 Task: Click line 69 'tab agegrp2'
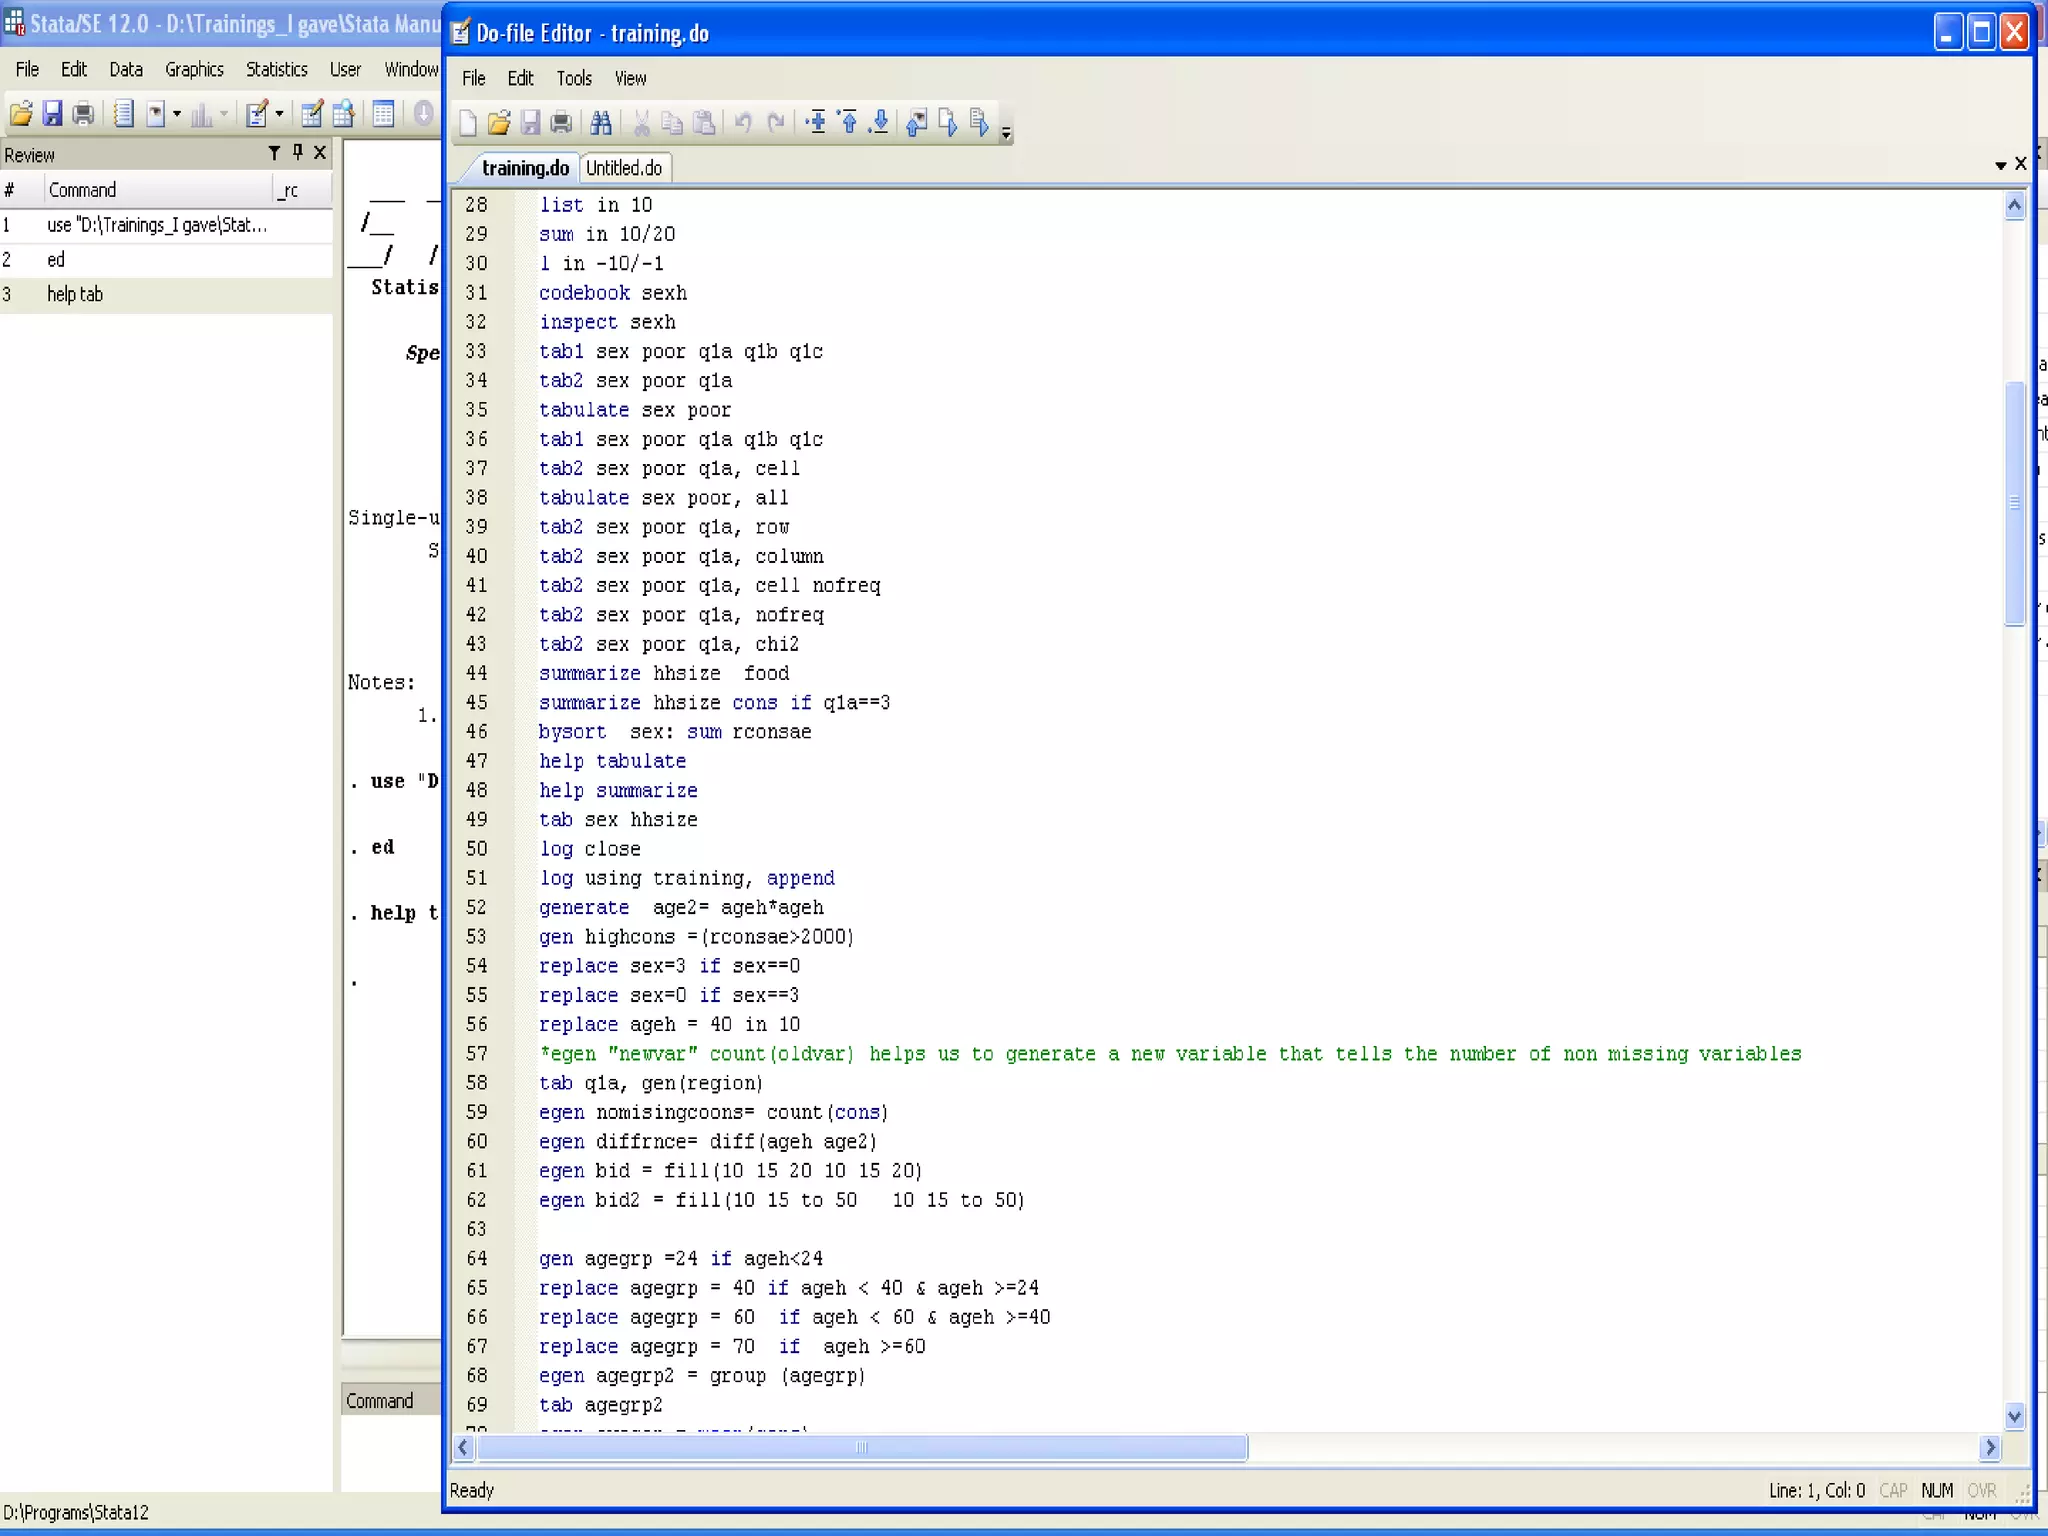[601, 1405]
